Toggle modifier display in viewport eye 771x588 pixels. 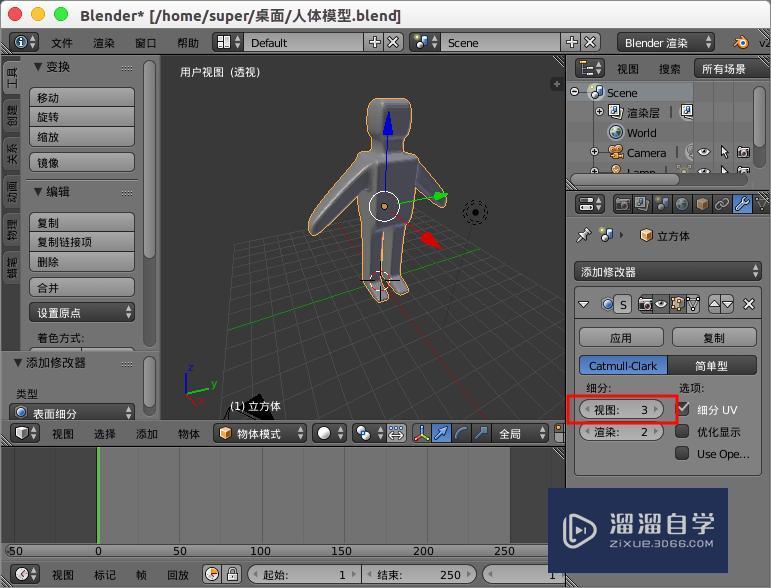coord(661,304)
